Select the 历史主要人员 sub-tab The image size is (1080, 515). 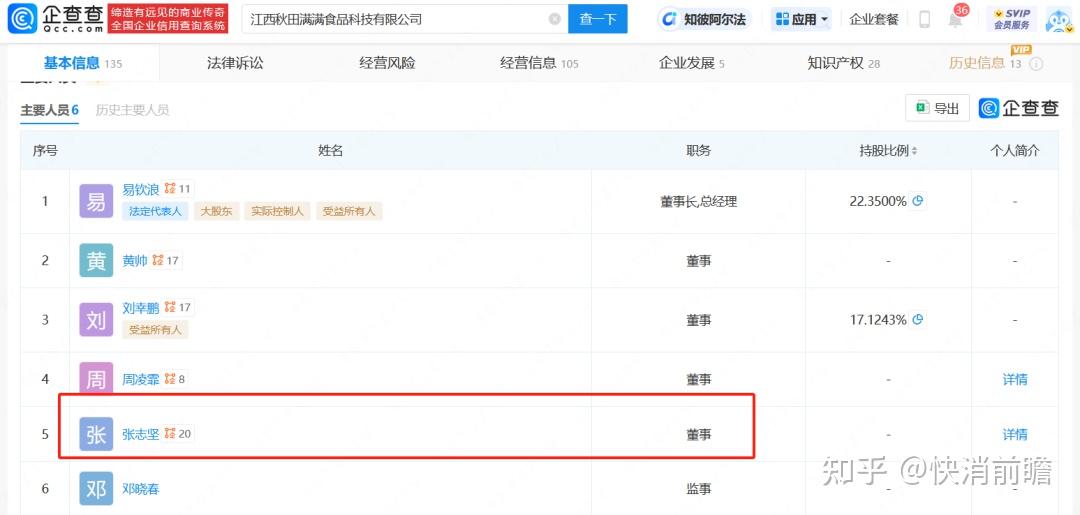pyautogui.click(x=132, y=110)
